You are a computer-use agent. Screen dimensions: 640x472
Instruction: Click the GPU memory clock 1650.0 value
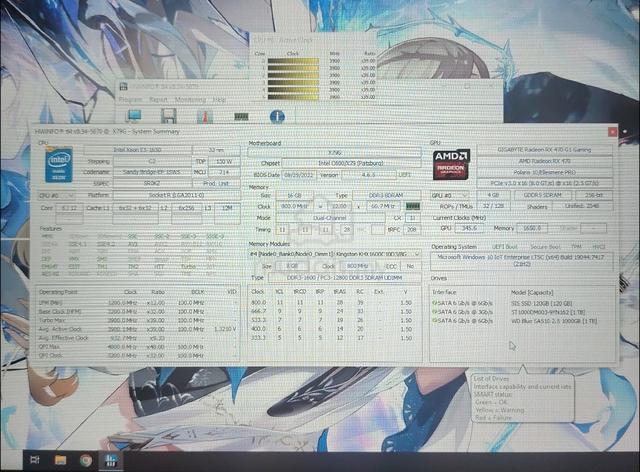[532, 228]
